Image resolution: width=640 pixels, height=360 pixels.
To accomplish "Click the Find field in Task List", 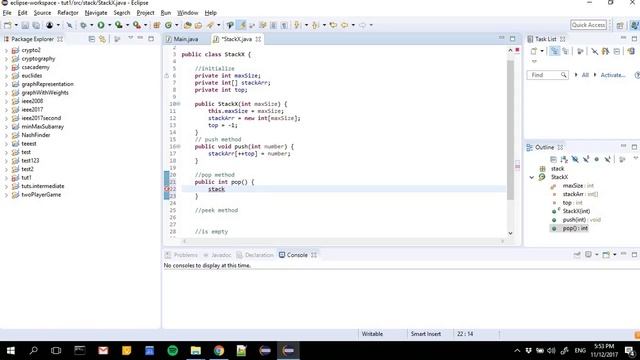I will (x=547, y=75).
